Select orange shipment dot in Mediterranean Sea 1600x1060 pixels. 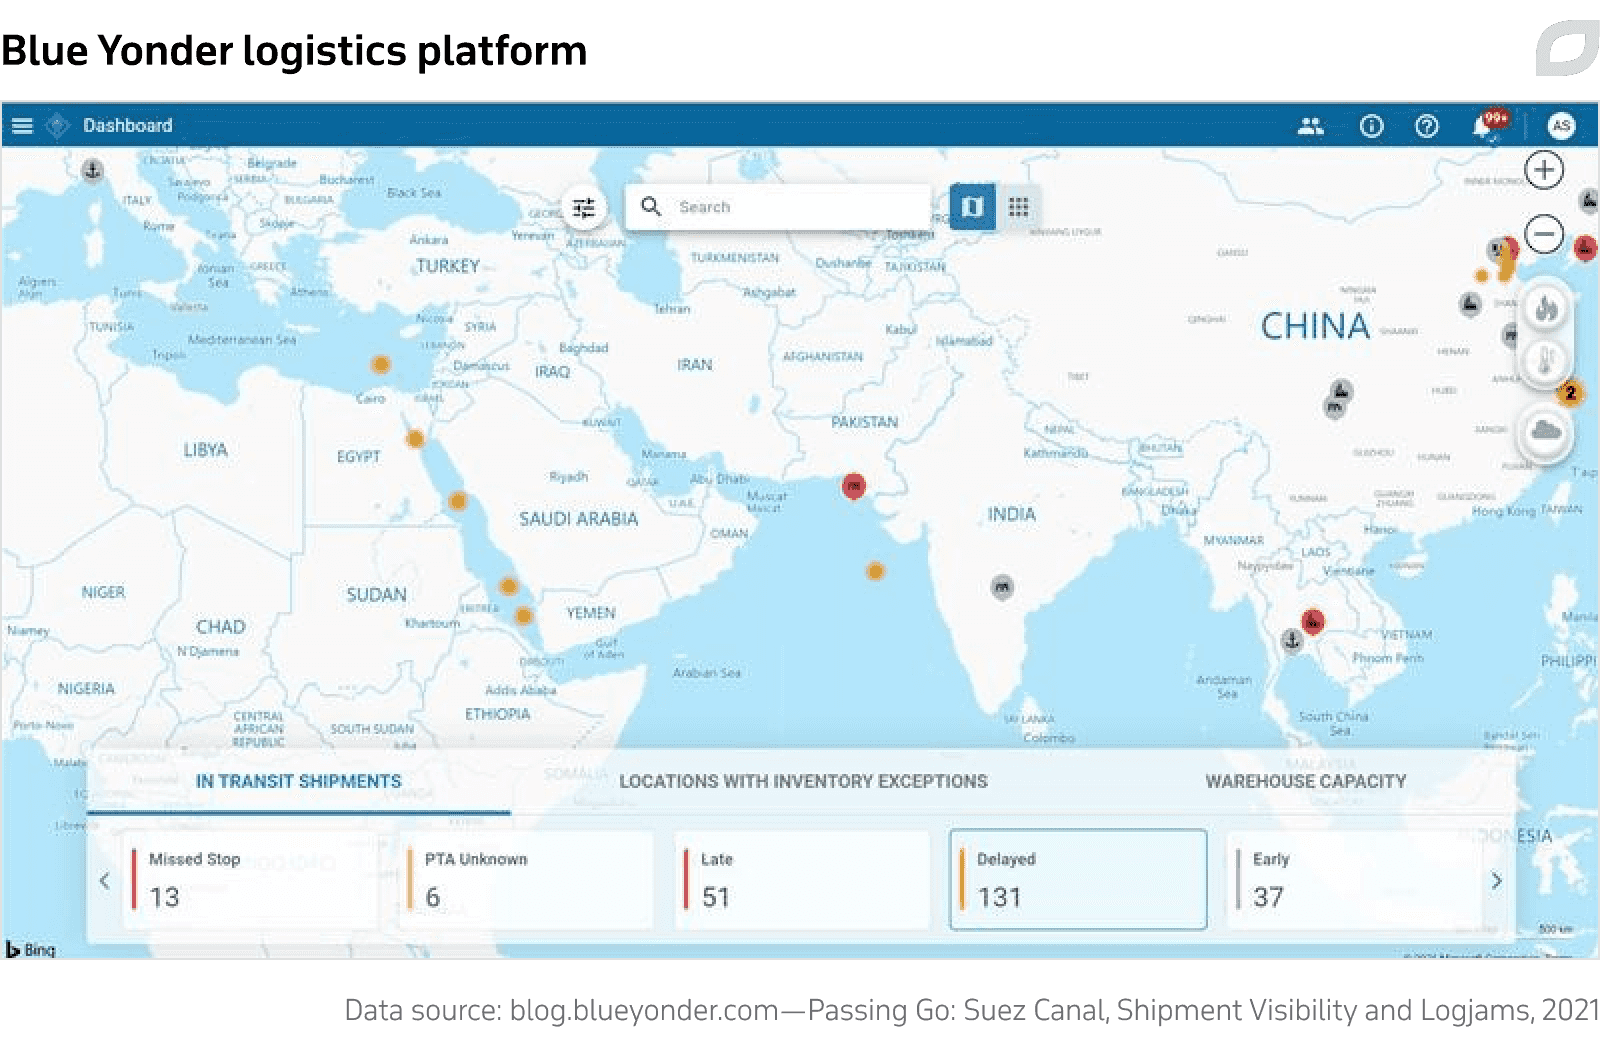coord(380,364)
